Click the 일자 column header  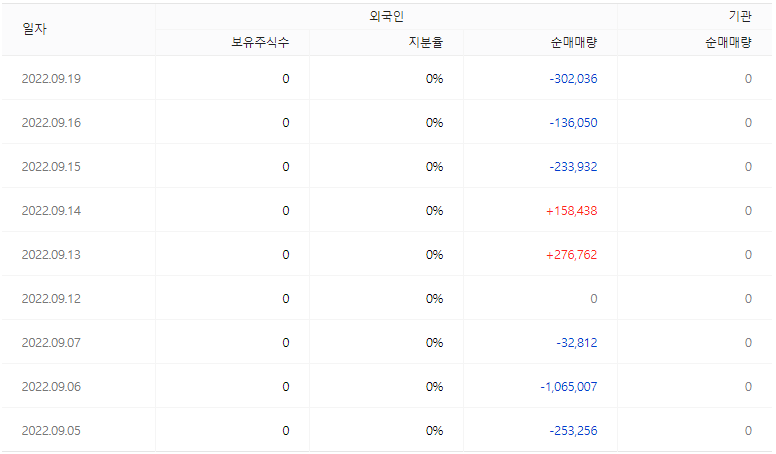pyautogui.click(x=35, y=29)
